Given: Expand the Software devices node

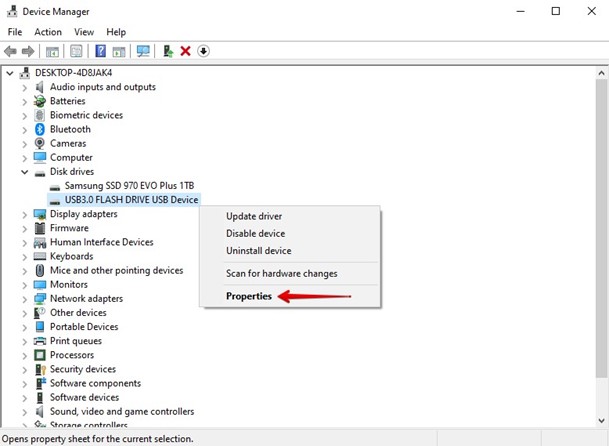Looking at the screenshot, I should point(24,399).
